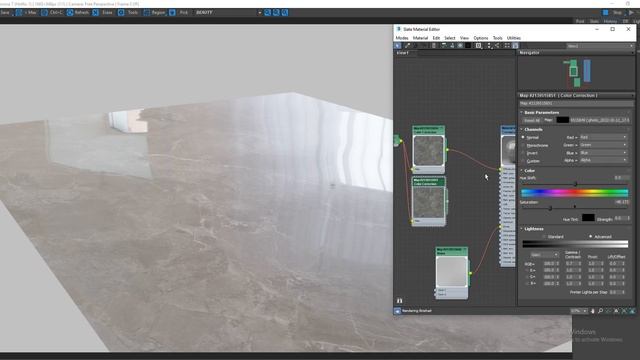The height and width of the screenshot is (360, 640).
Task: Click the pan hand icon in editor status bar
Action: tap(593, 311)
